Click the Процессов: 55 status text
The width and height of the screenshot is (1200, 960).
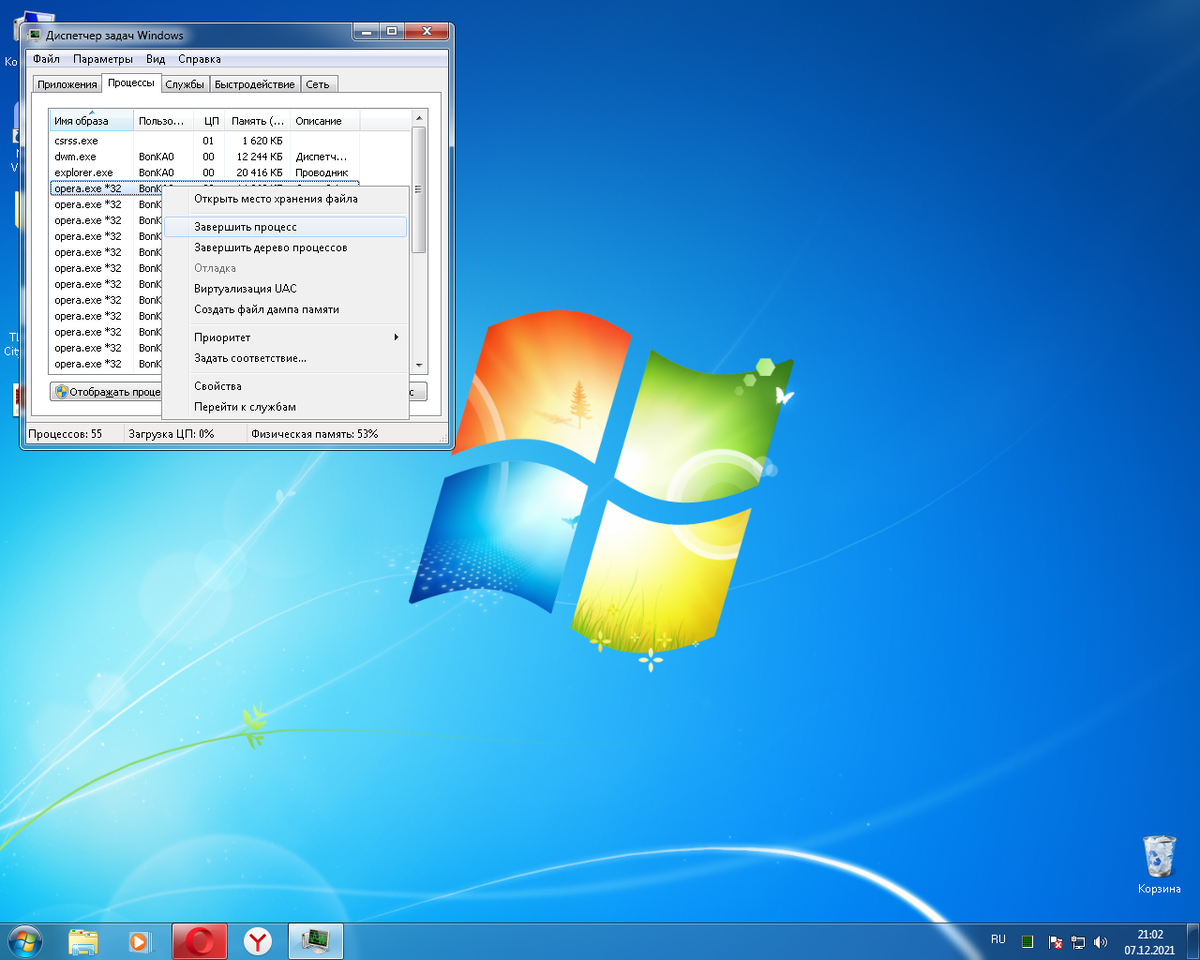(65, 434)
